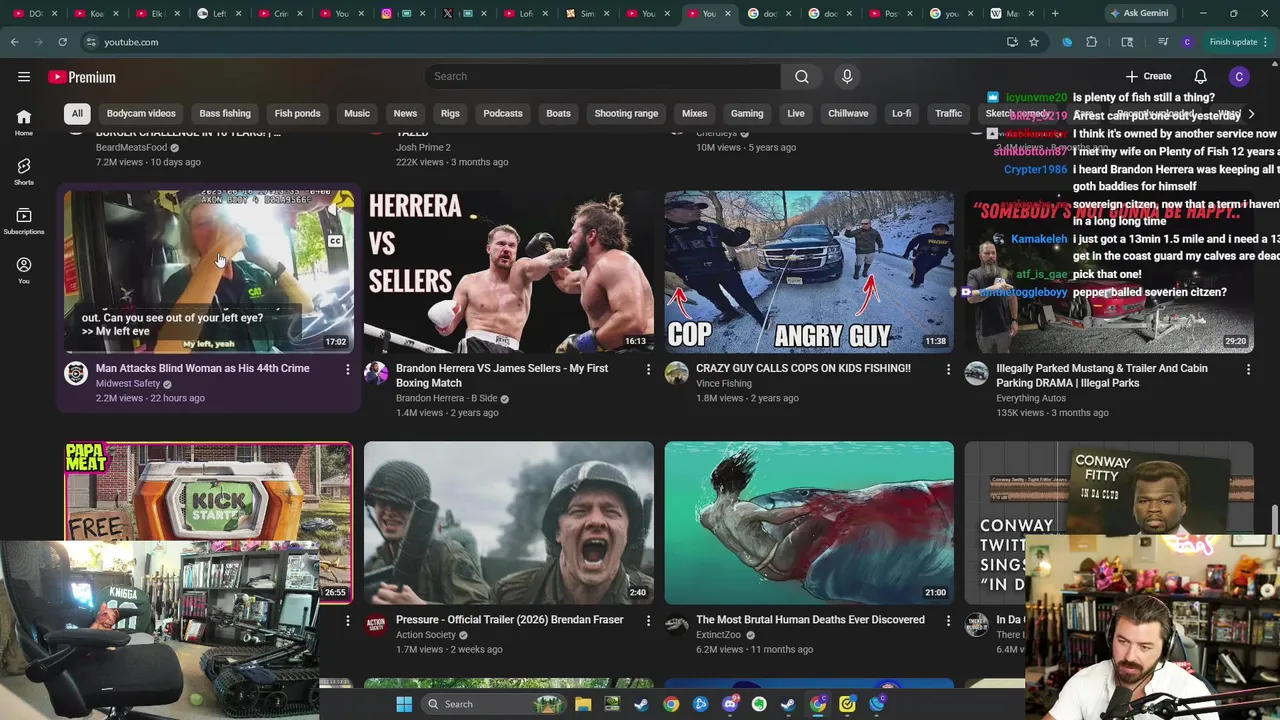Activate voice search microphone

click(847, 76)
